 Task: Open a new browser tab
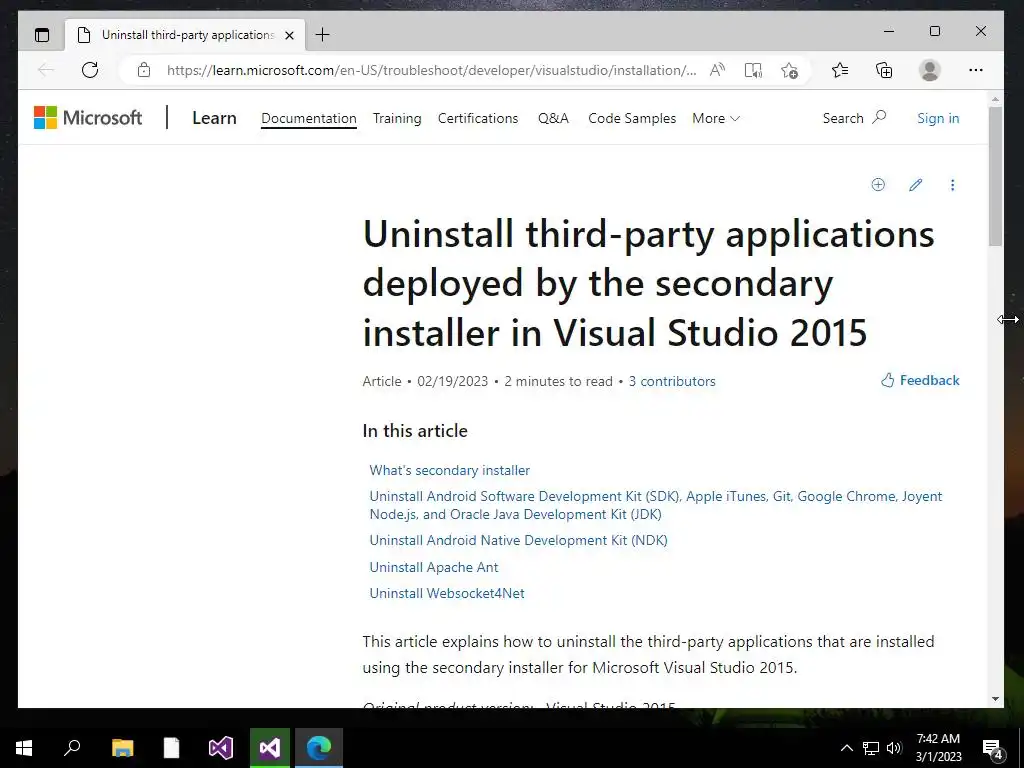(x=322, y=35)
